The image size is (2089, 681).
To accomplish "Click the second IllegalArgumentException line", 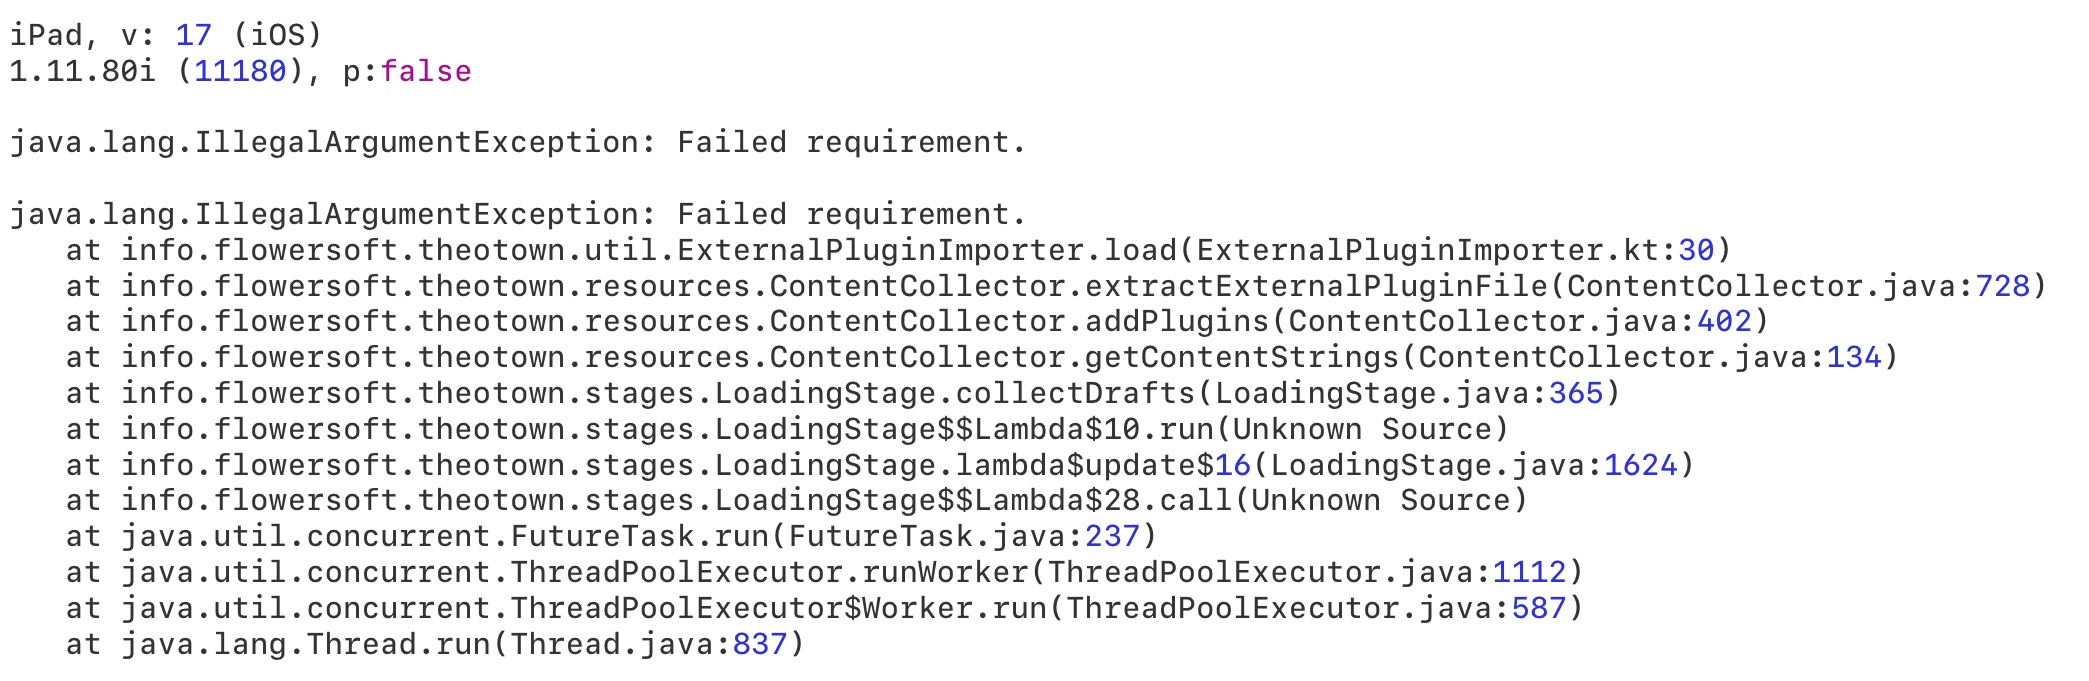I will [518, 214].
